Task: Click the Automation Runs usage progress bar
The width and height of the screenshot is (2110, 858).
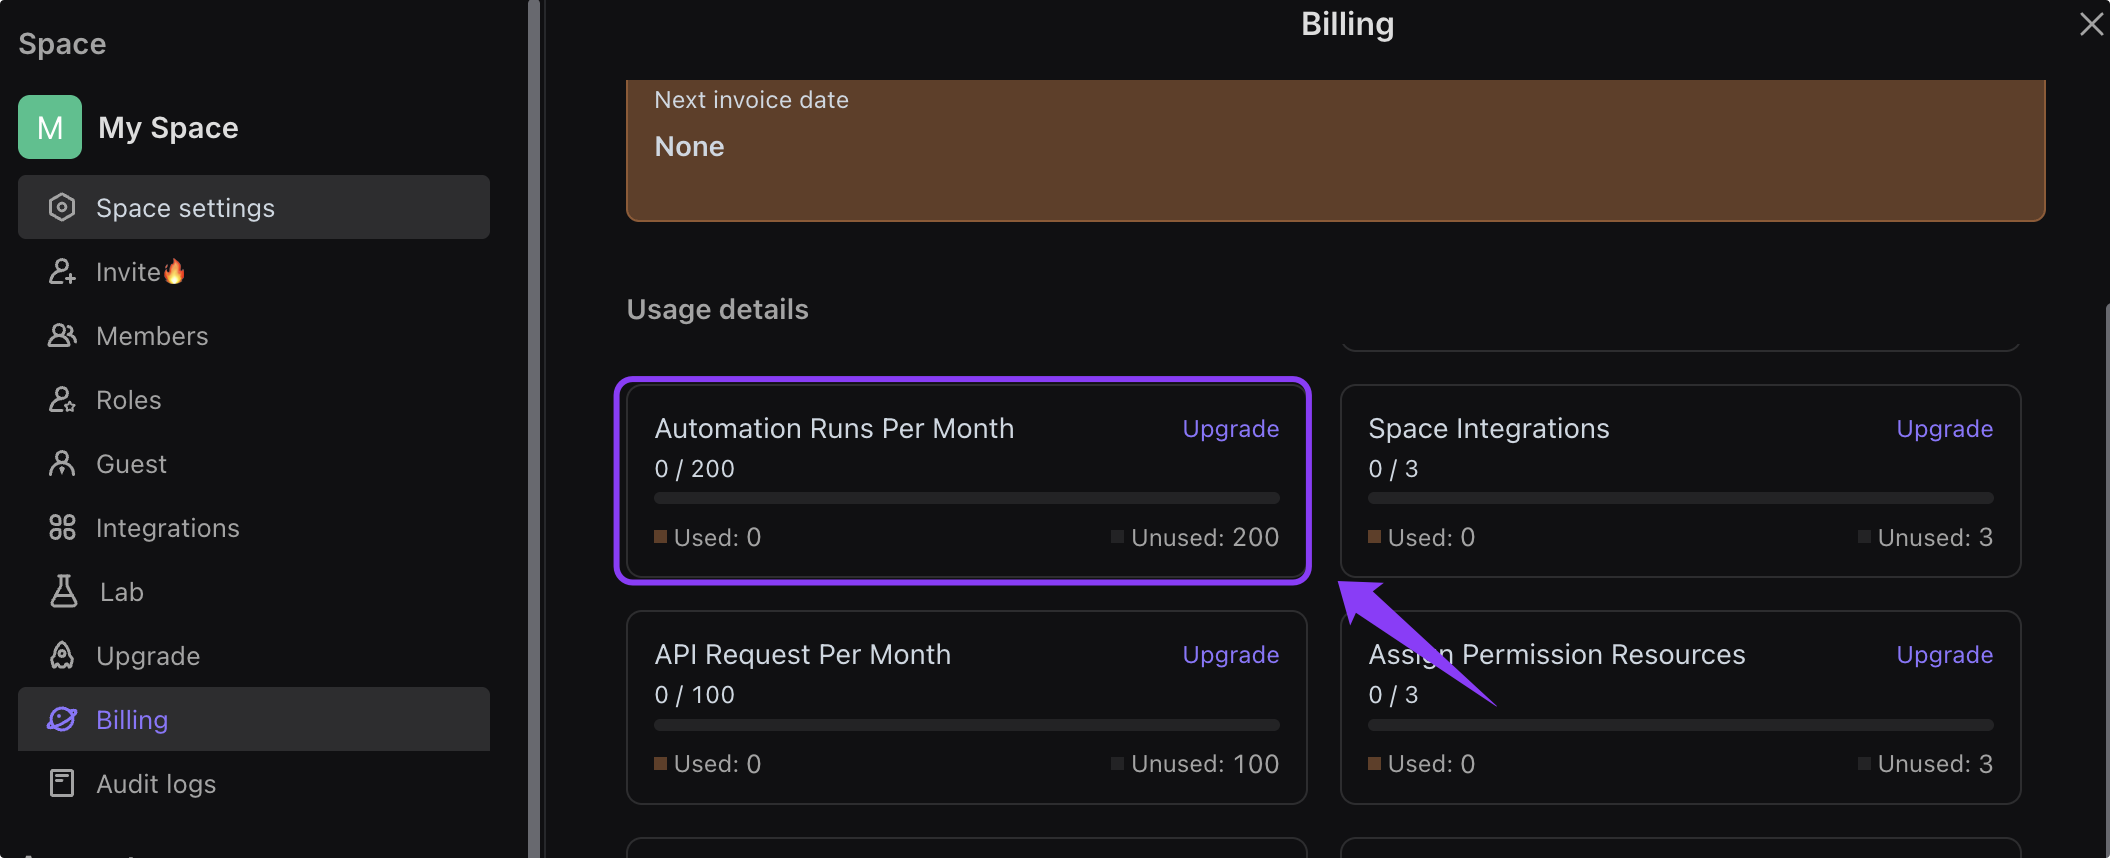Action: click(x=966, y=498)
